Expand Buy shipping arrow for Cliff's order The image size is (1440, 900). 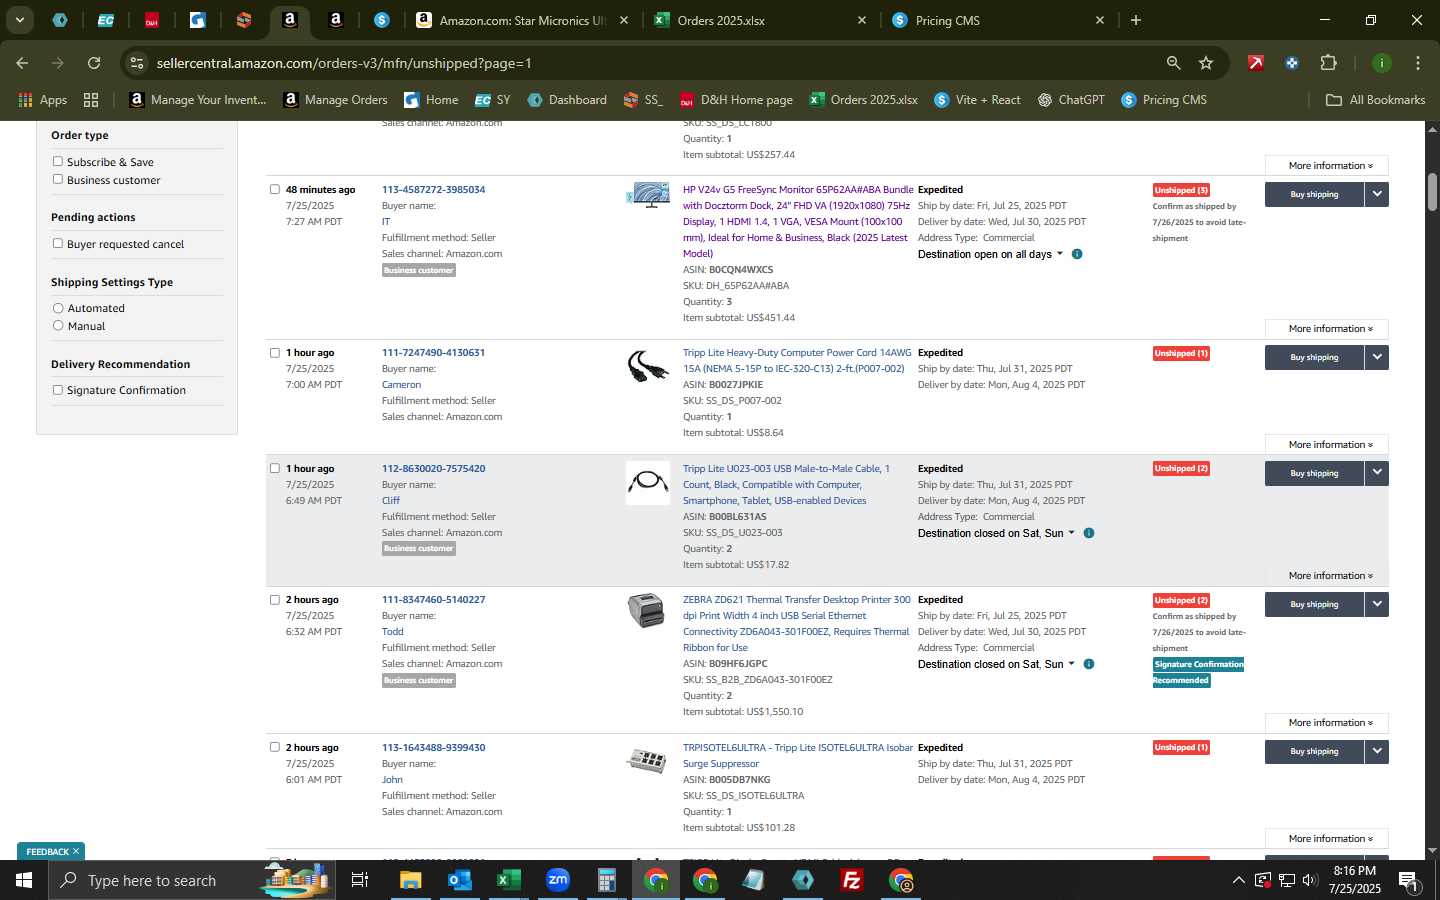click(x=1377, y=473)
